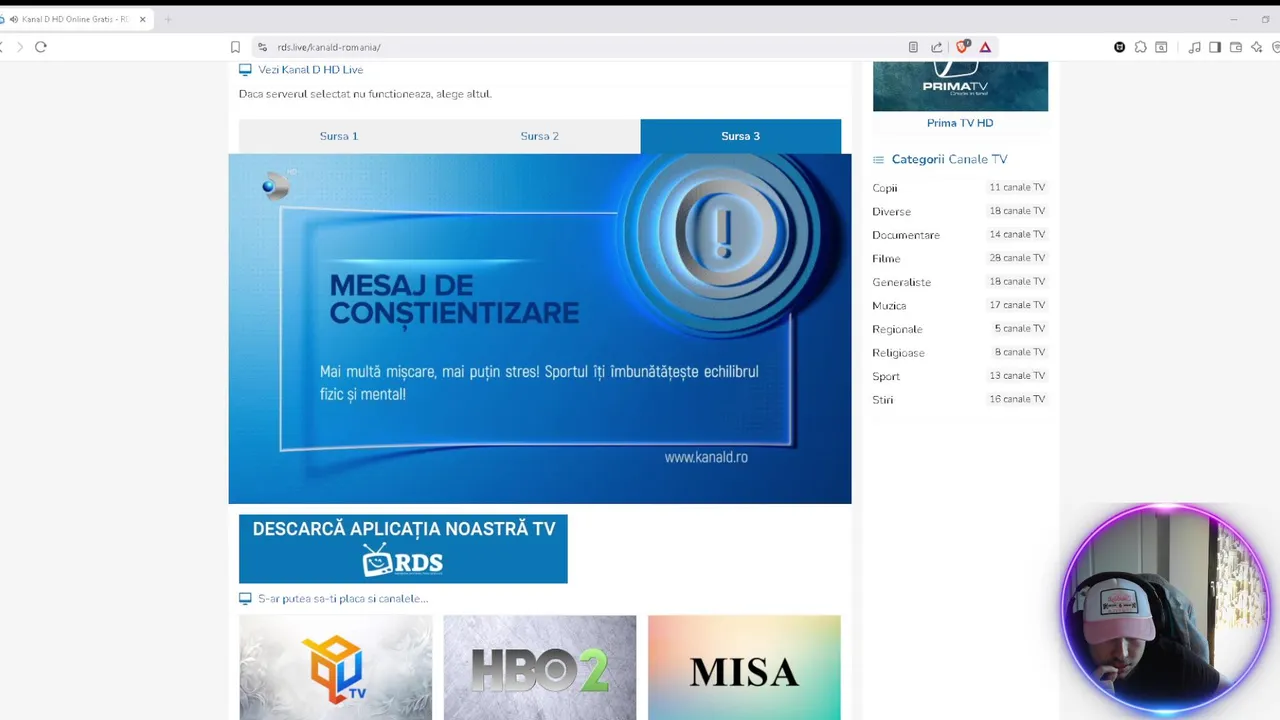Screen dimensions: 1280x720
Task: Open the media control music note icon
Action: click(x=1194, y=47)
